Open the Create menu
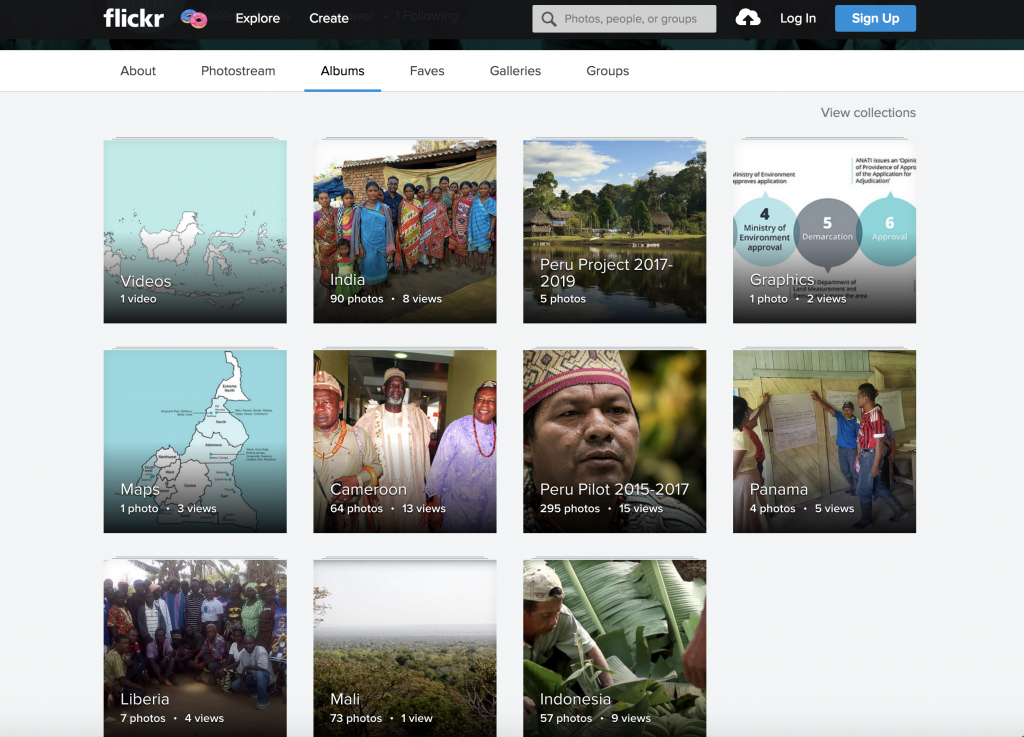The width and height of the screenshot is (1024, 737). [x=328, y=18]
